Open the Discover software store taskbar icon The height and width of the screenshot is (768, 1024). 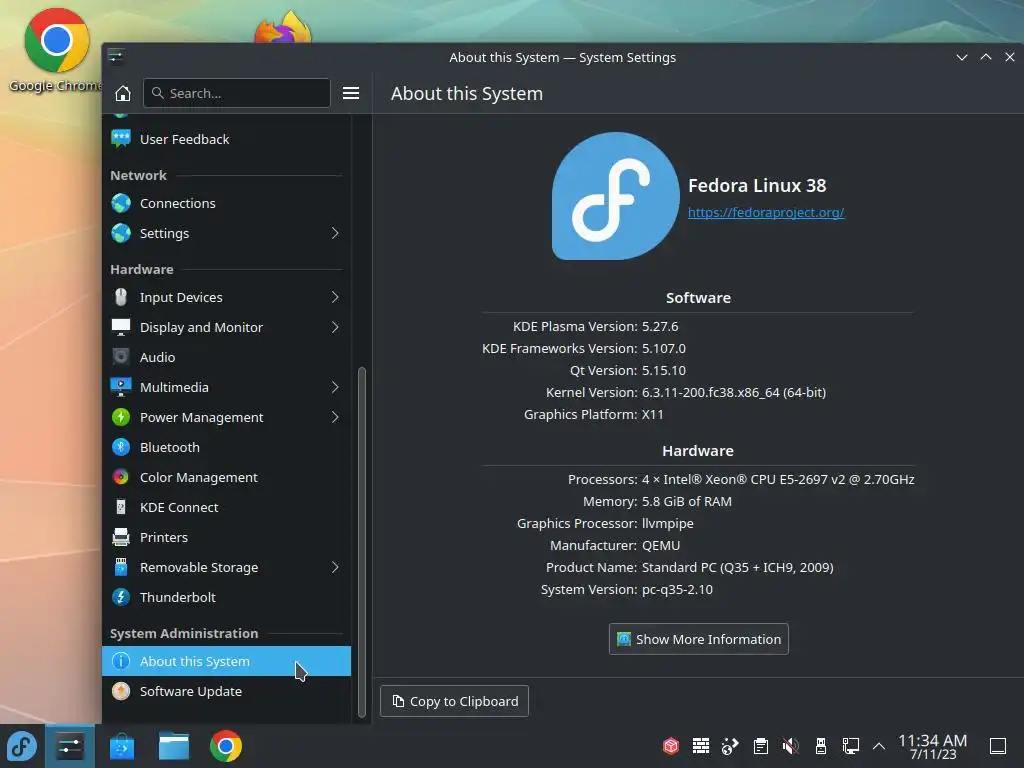[x=122, y=746]
